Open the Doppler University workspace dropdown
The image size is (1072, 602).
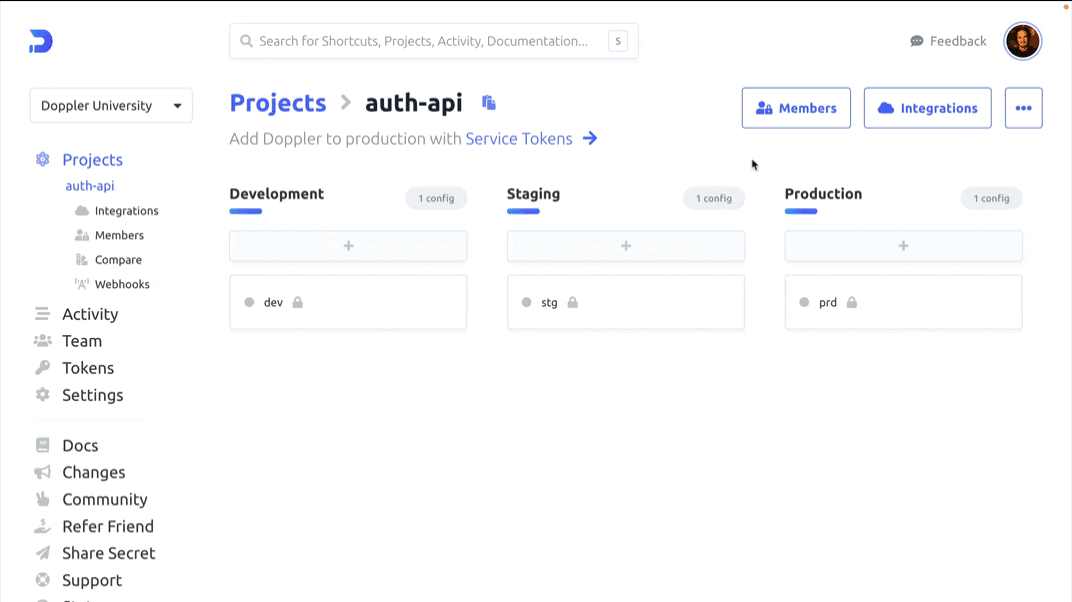coord(111,105)
